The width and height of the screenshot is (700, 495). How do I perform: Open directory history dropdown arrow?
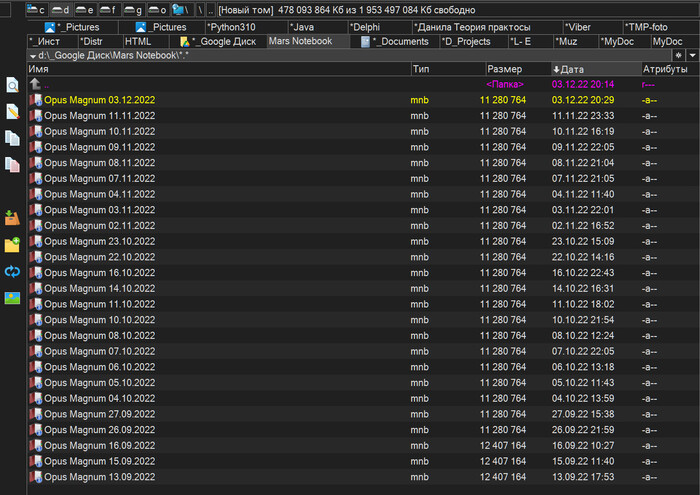692,55
